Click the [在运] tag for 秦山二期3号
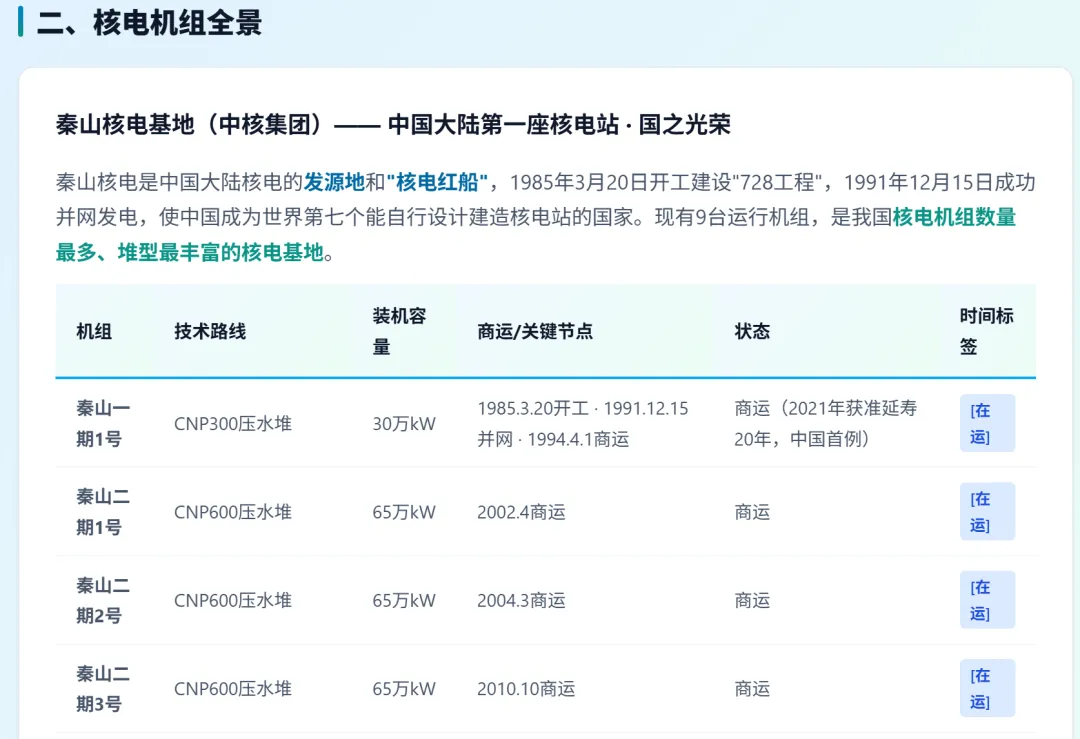Image resolution: width=1080 pixels, height=739 pixels. pos(987,687)
